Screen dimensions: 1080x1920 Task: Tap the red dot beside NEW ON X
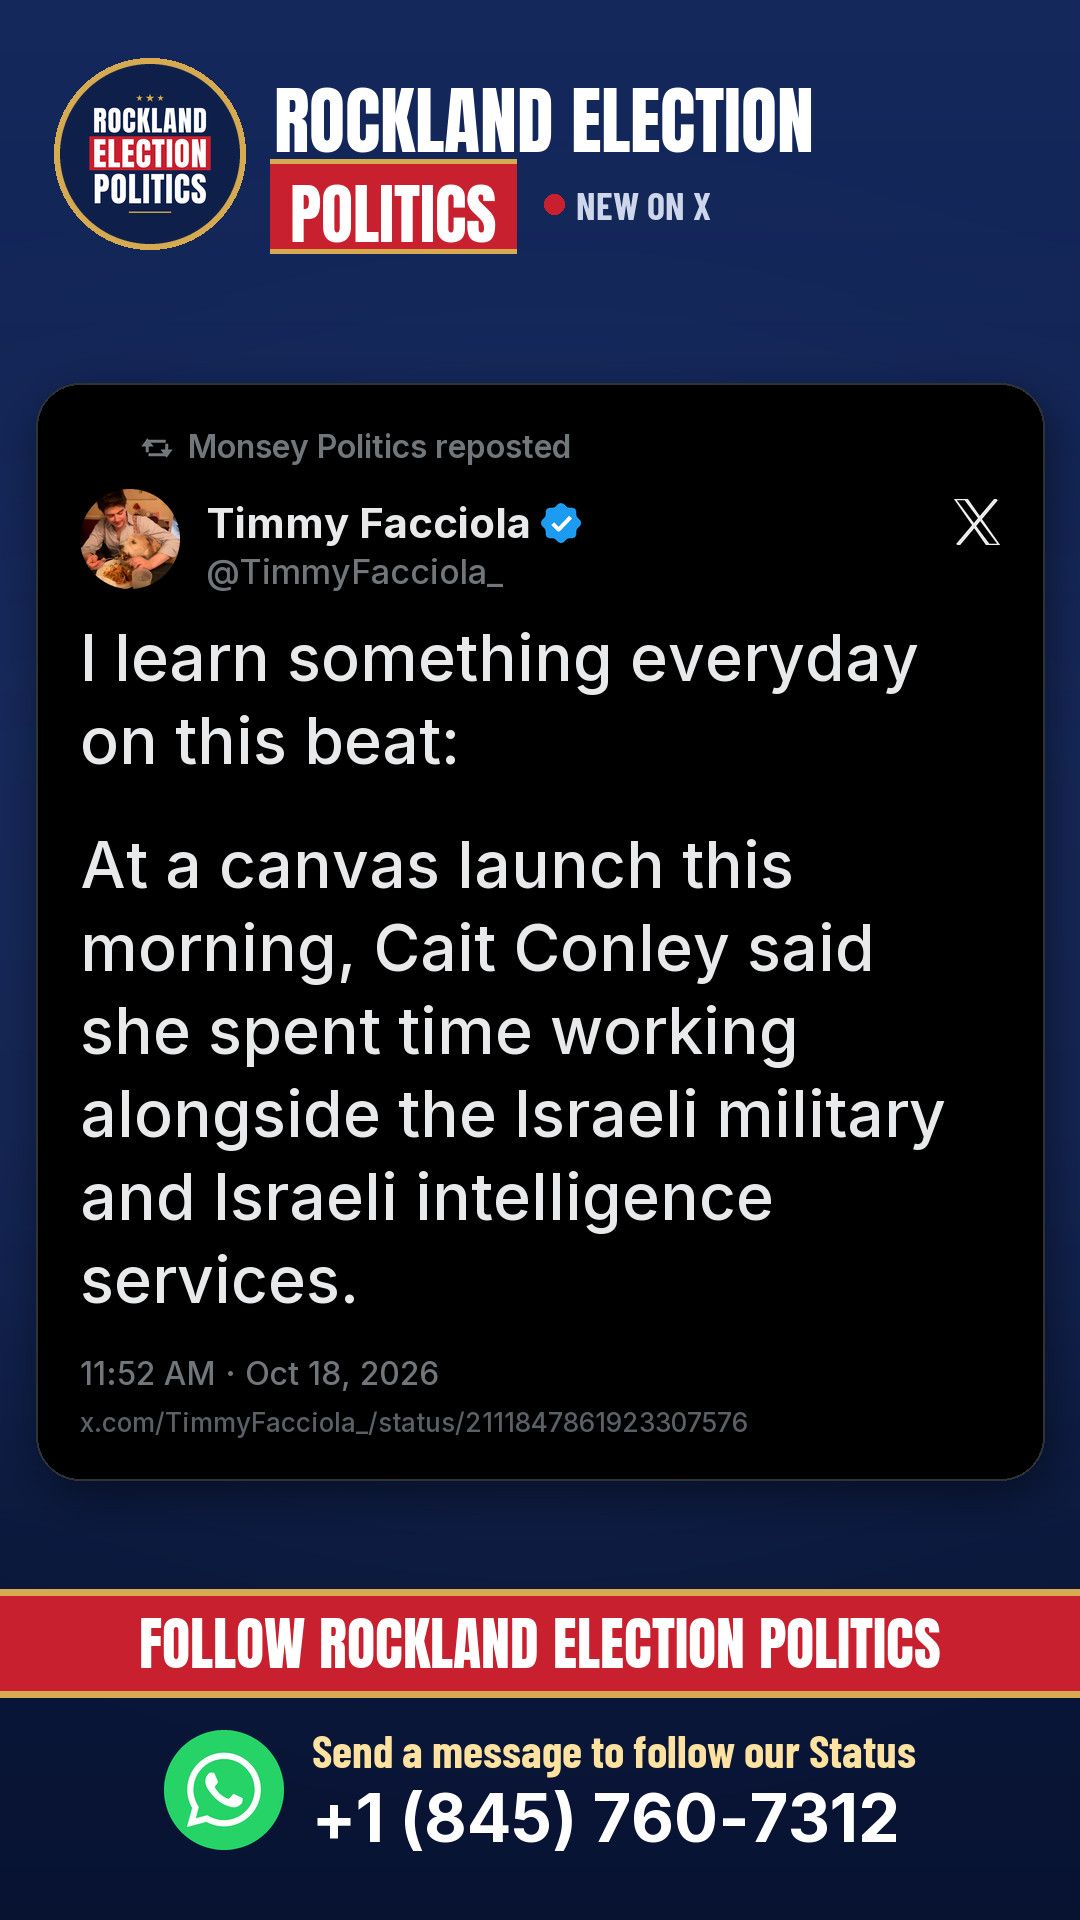554,205
